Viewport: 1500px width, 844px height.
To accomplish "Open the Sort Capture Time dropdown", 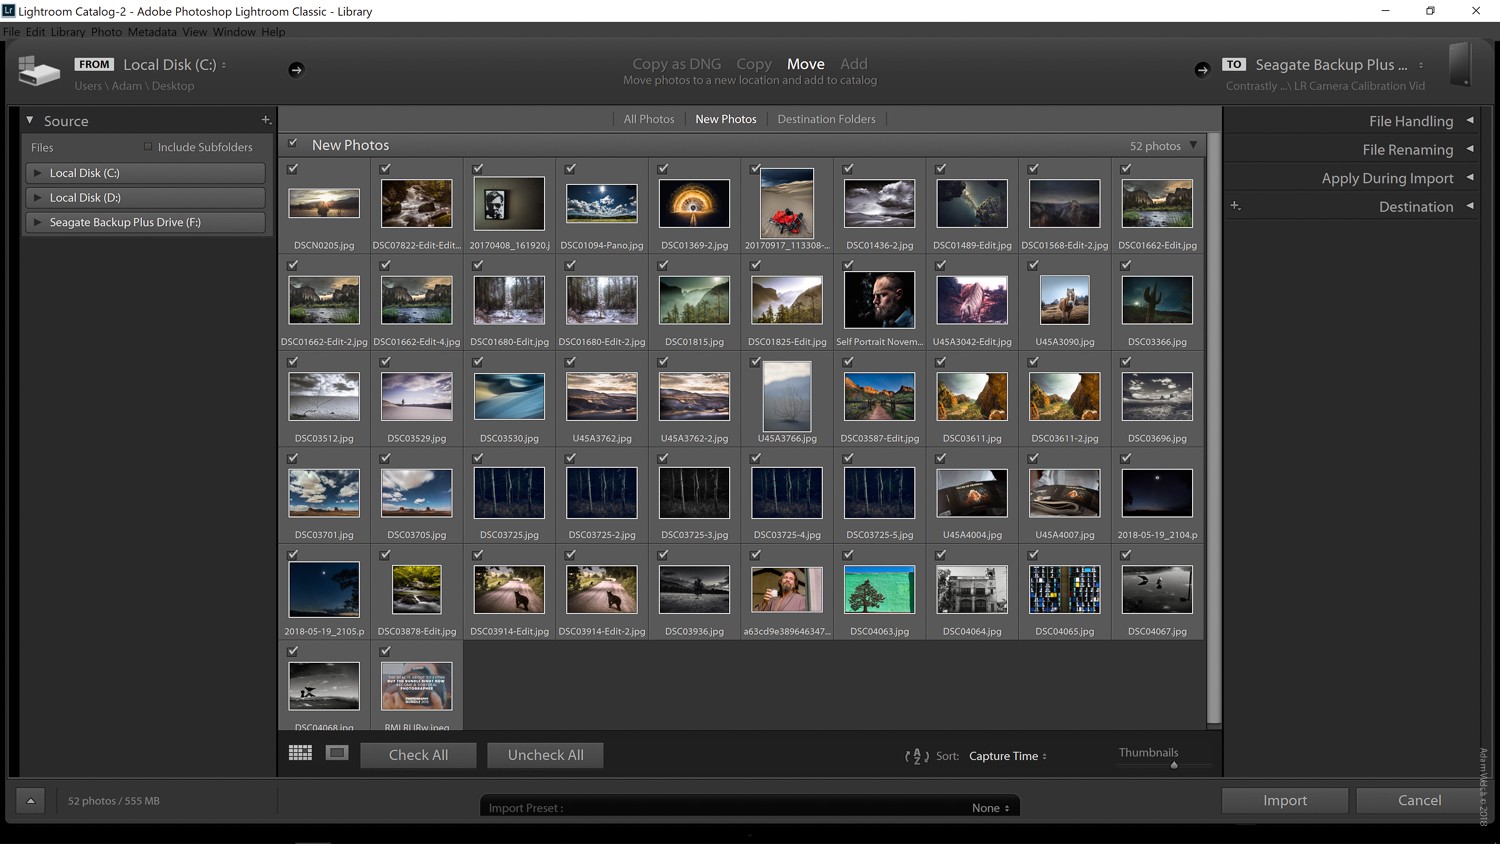I will 1007,756.
